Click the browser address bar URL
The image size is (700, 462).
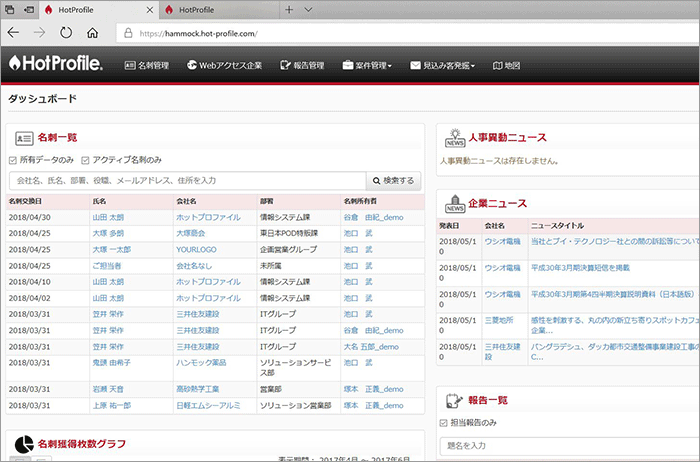point(198,33)
